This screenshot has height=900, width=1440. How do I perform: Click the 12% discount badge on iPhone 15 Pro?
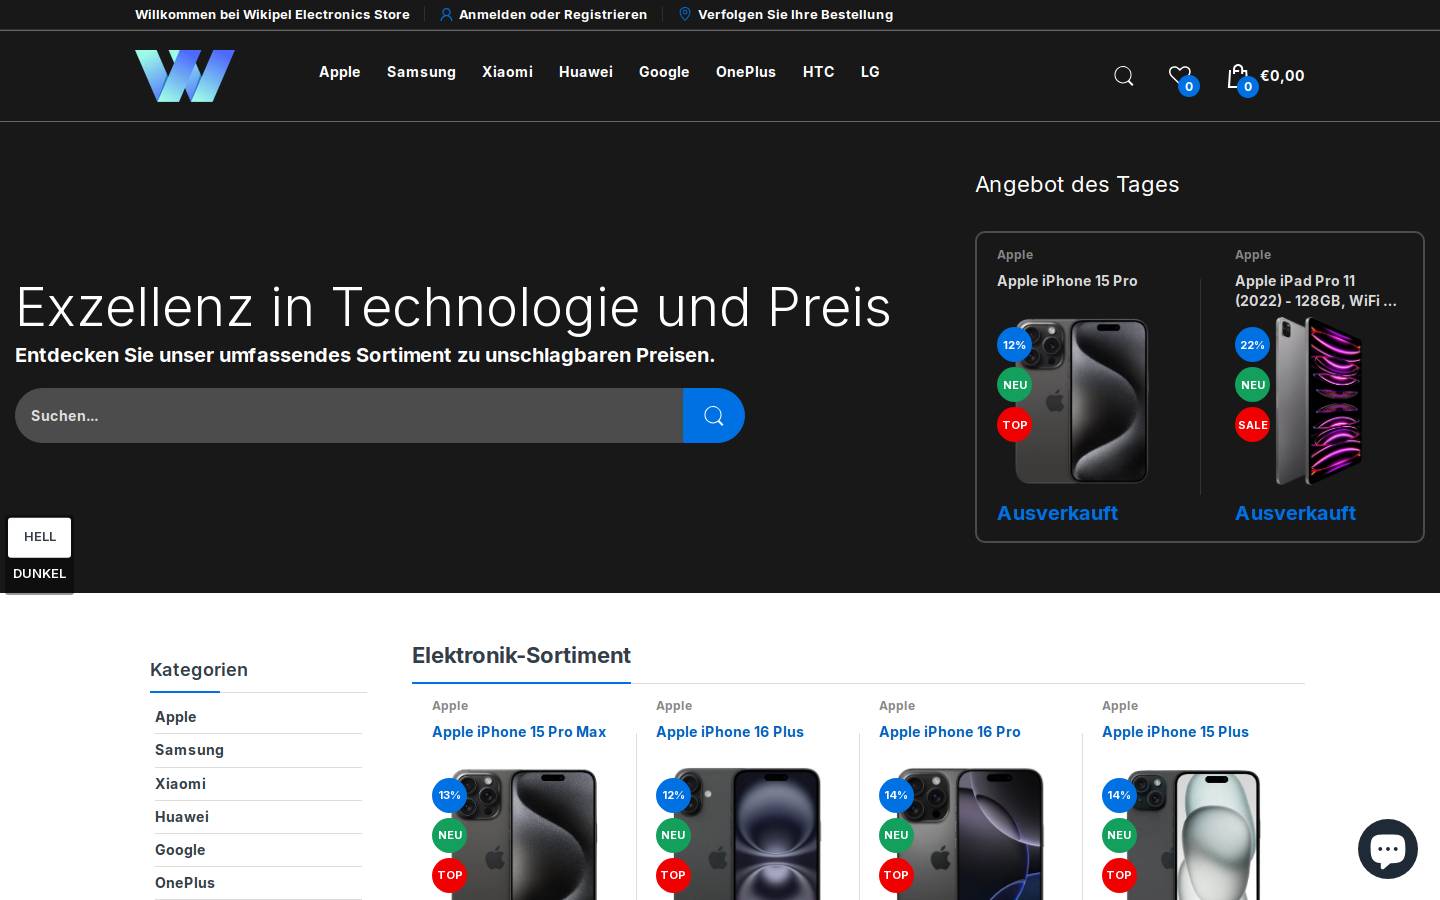click(1014, 345)
